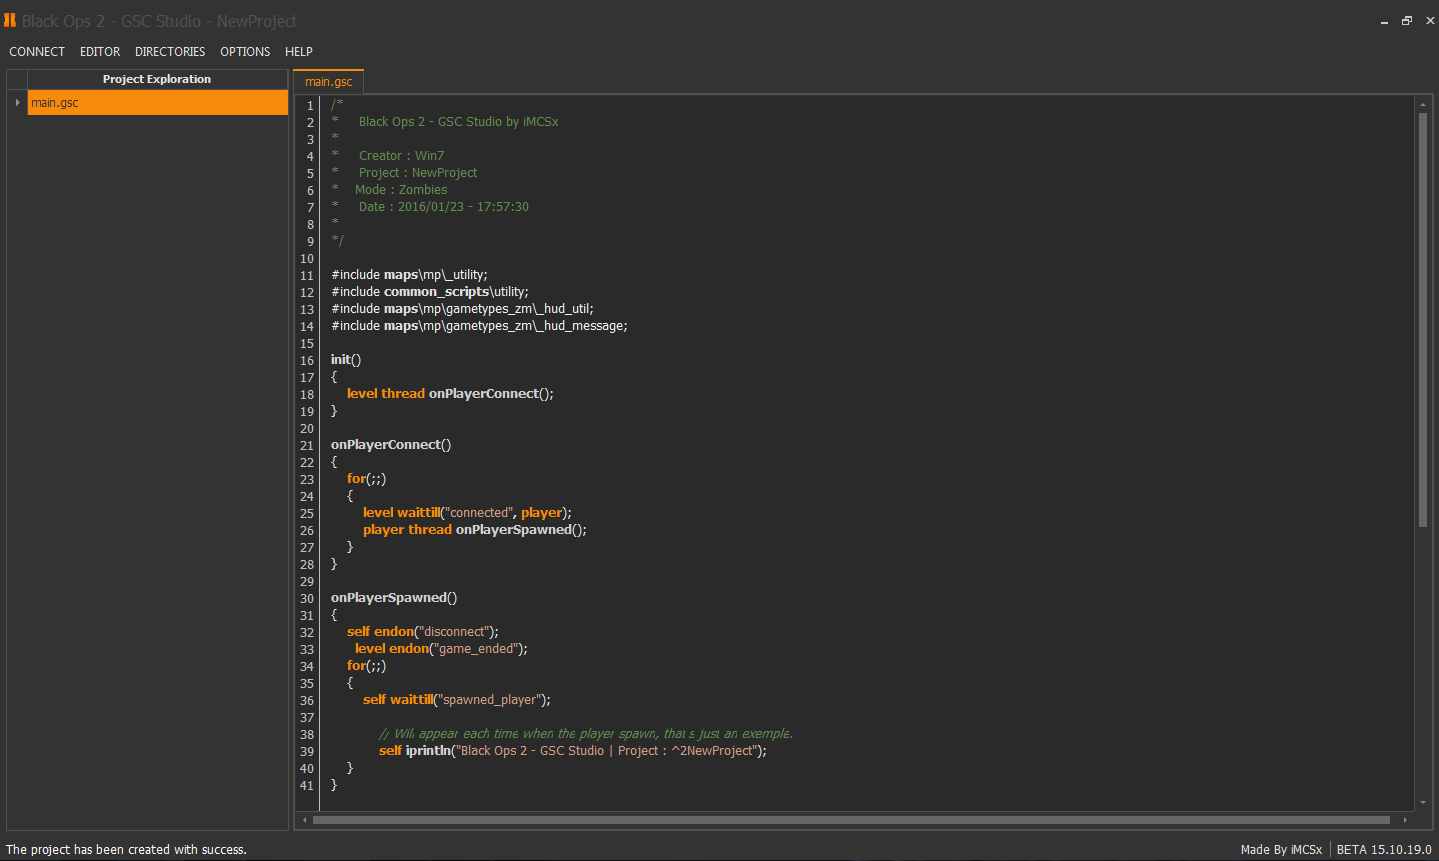This screenshot has width=1439, height=861.
Task: Click line number 16 in the gutter
Action: (307, 361)
